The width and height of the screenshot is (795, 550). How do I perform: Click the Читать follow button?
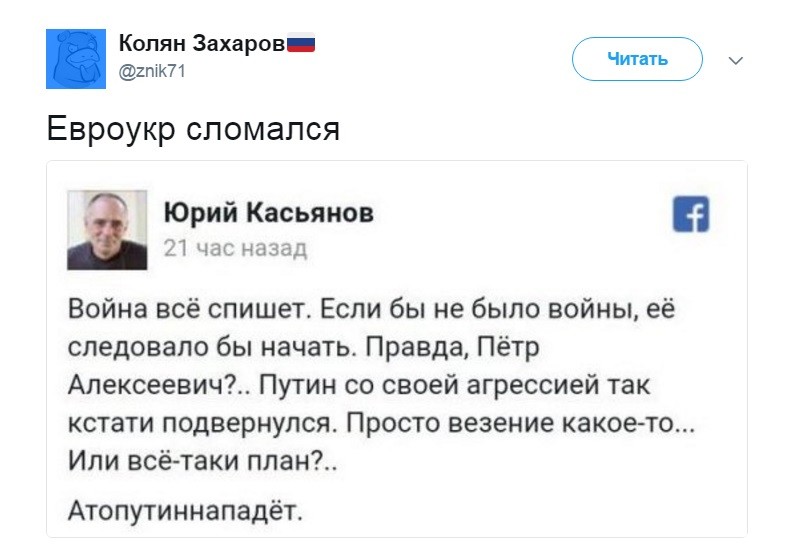pyautogui.click(x=637, y=59)
